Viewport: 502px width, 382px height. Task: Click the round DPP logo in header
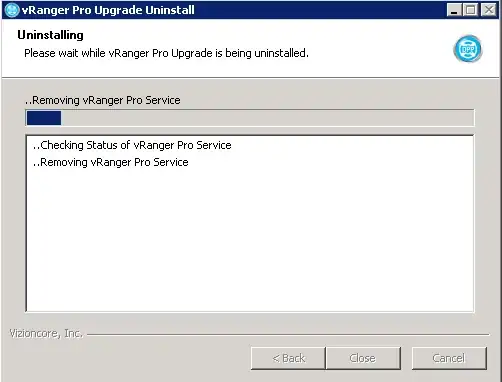click(468, 49)
